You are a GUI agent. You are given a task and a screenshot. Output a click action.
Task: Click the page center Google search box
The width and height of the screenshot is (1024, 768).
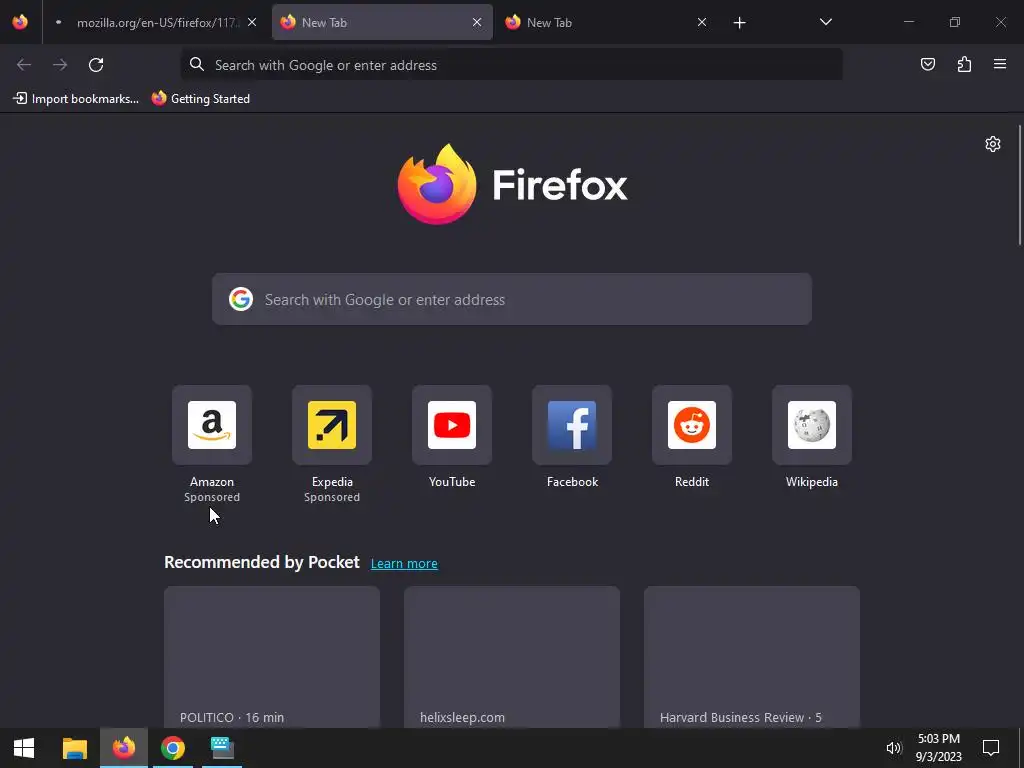pos(511,299)
